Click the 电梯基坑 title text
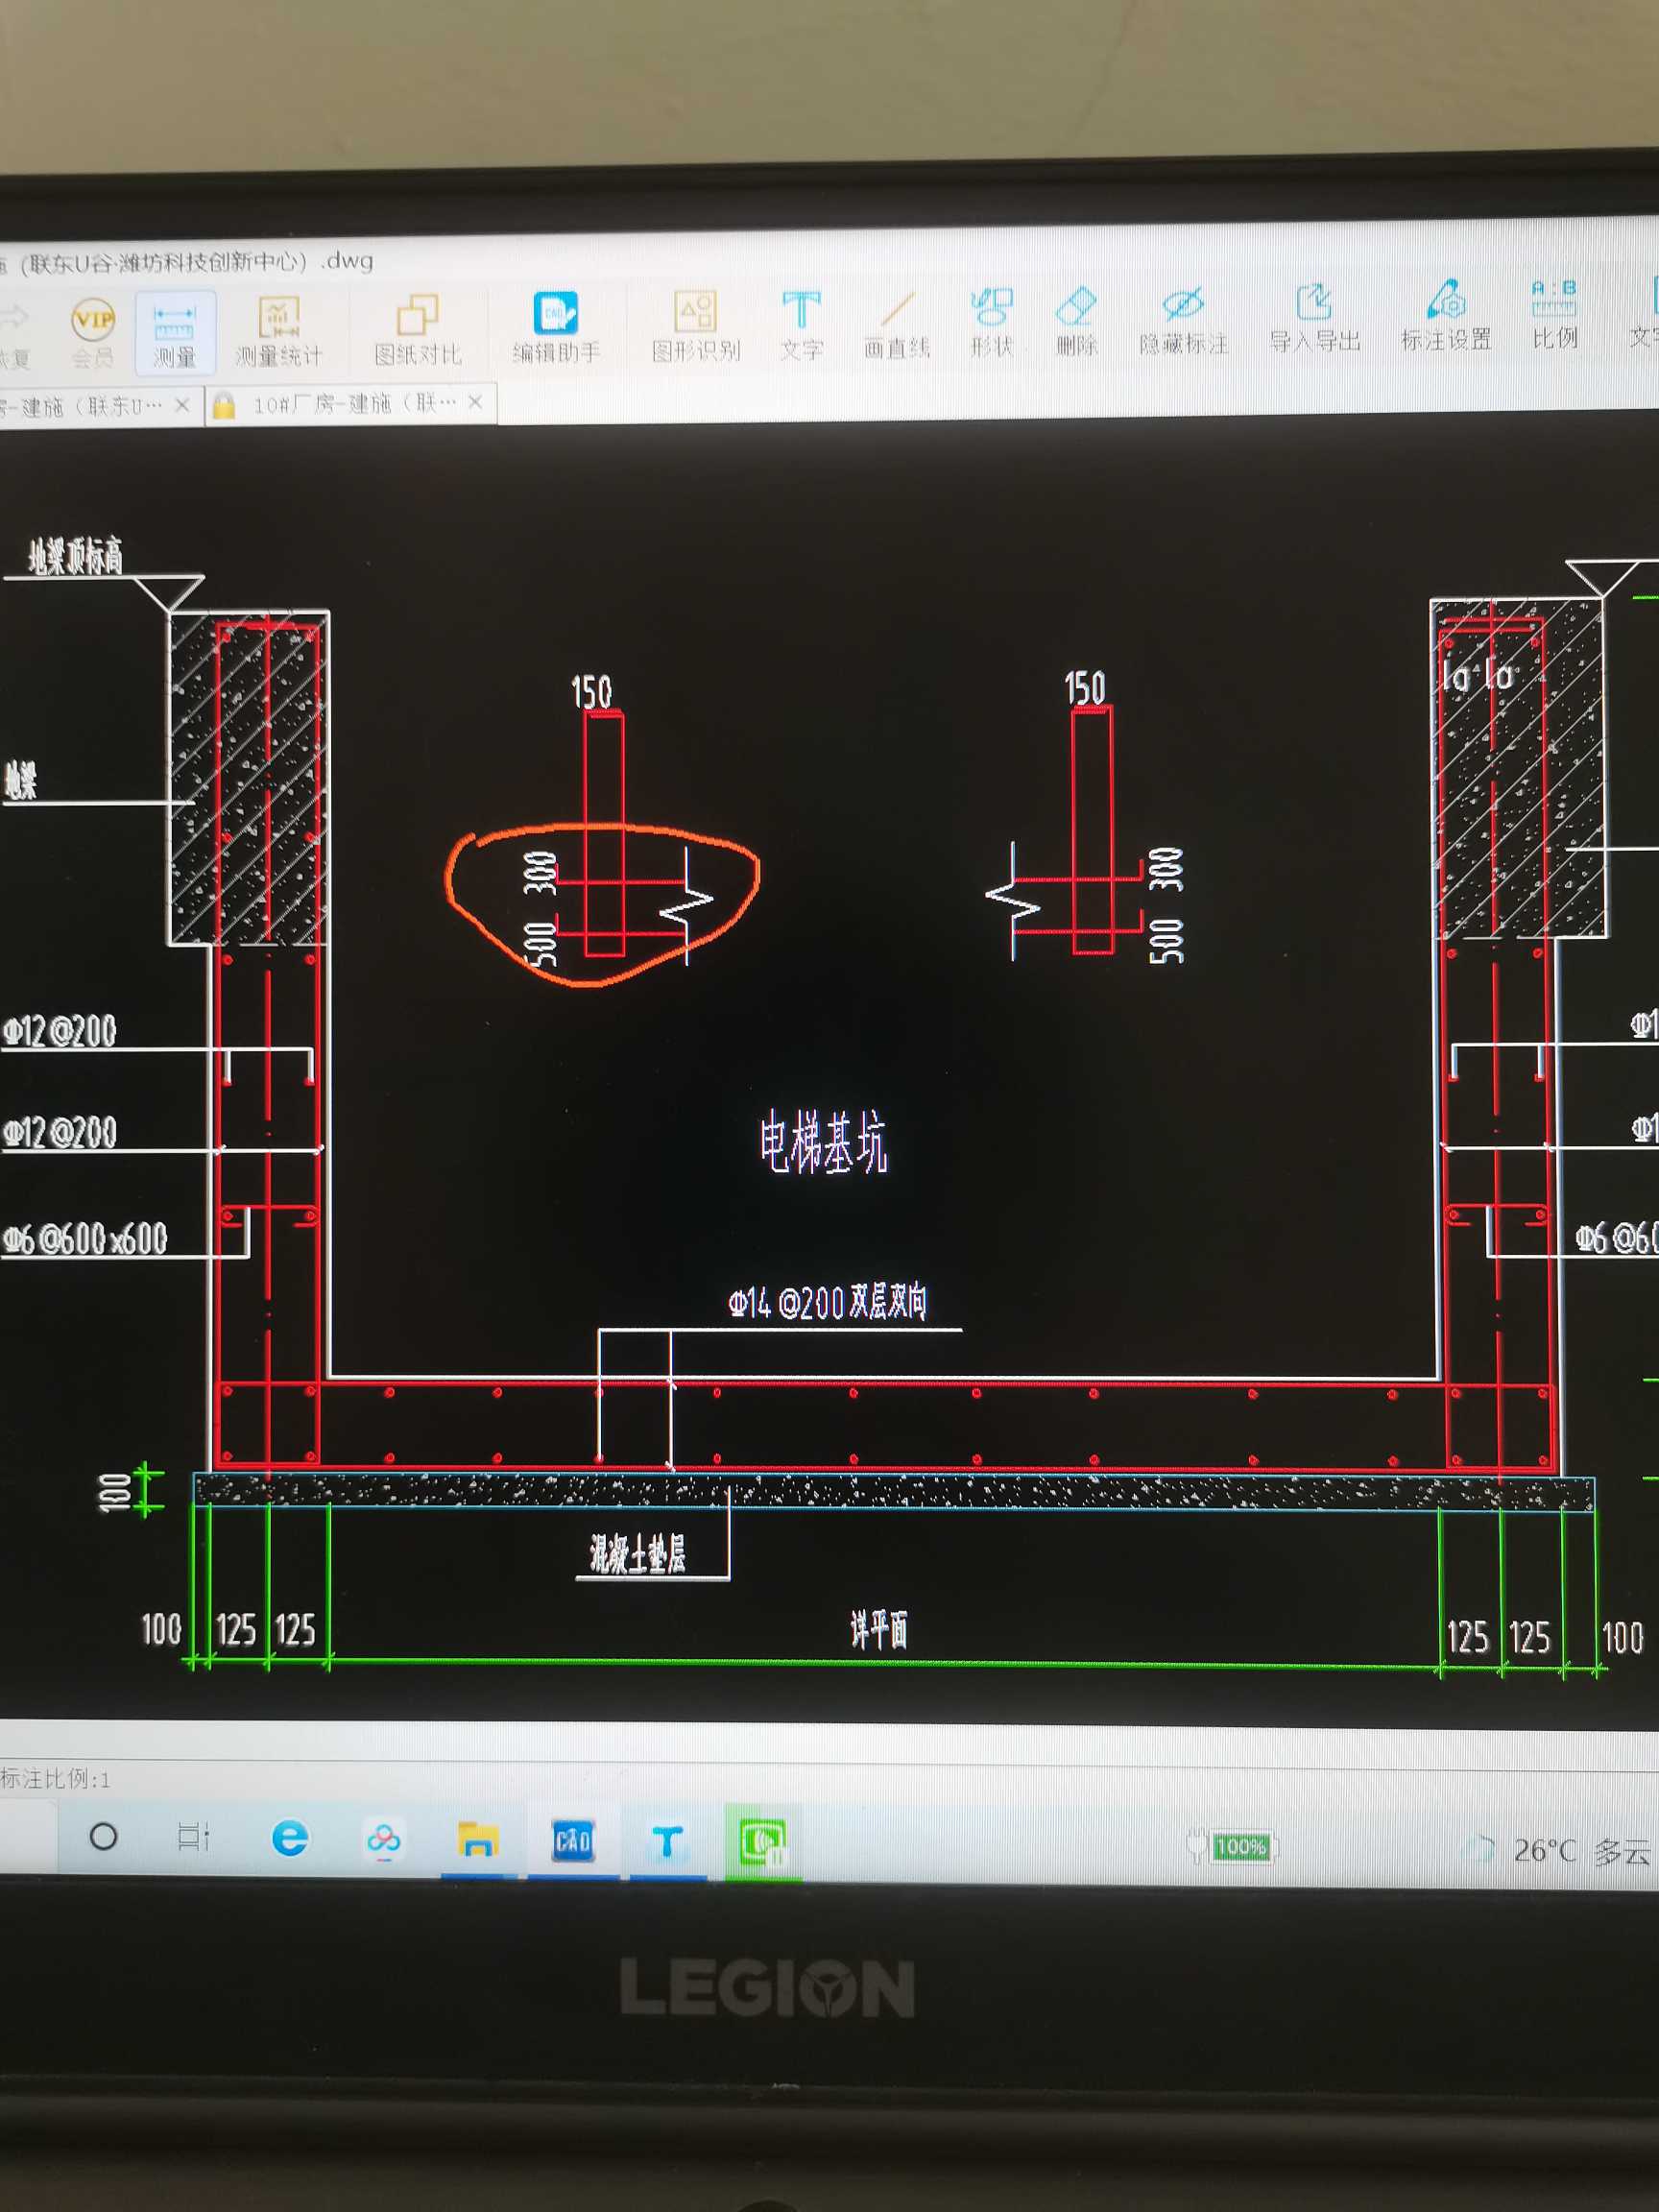 pos(823,1141)
